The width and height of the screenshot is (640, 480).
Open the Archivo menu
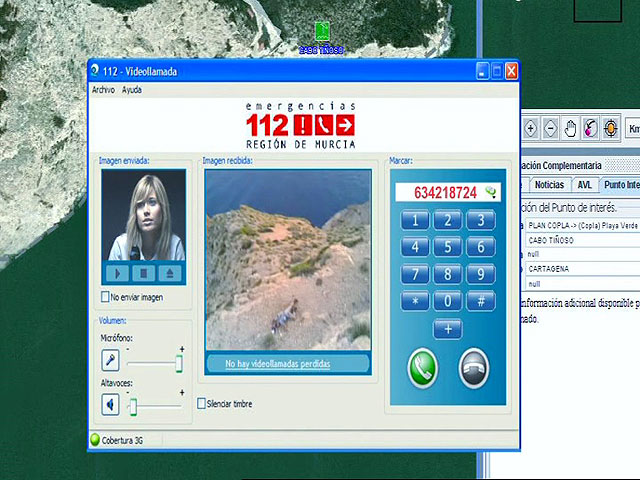(x=103, y=90)
